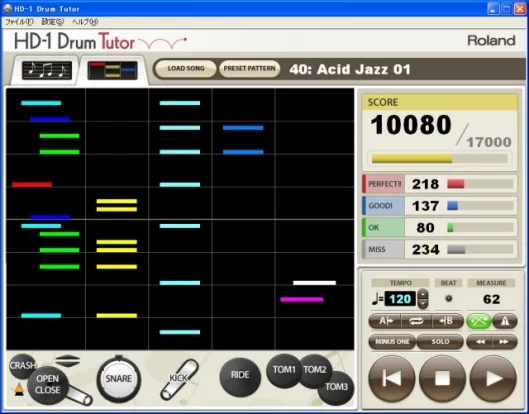This screenshot has width=529, height=414.
Task: Stop playback
Action: pos(442,378)
